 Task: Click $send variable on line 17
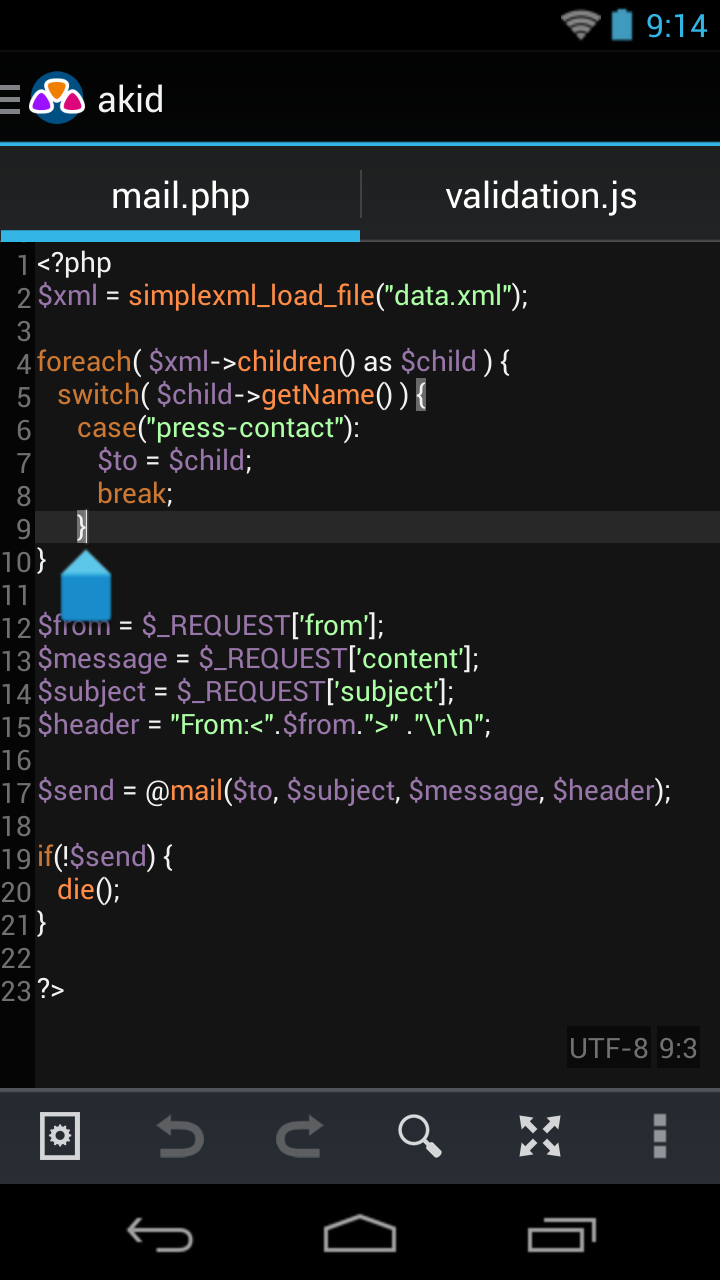77,791
